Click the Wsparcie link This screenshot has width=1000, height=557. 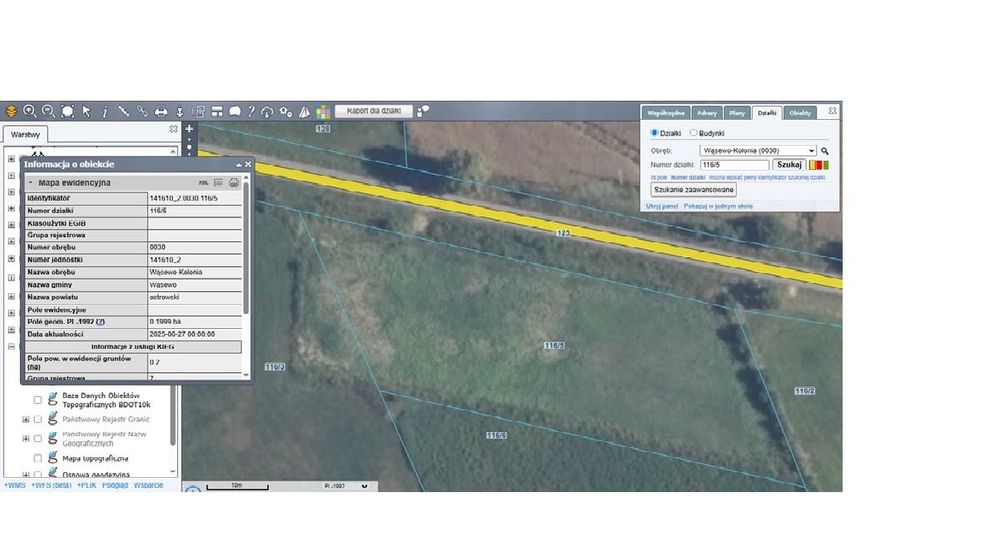(x=148, y=486)
